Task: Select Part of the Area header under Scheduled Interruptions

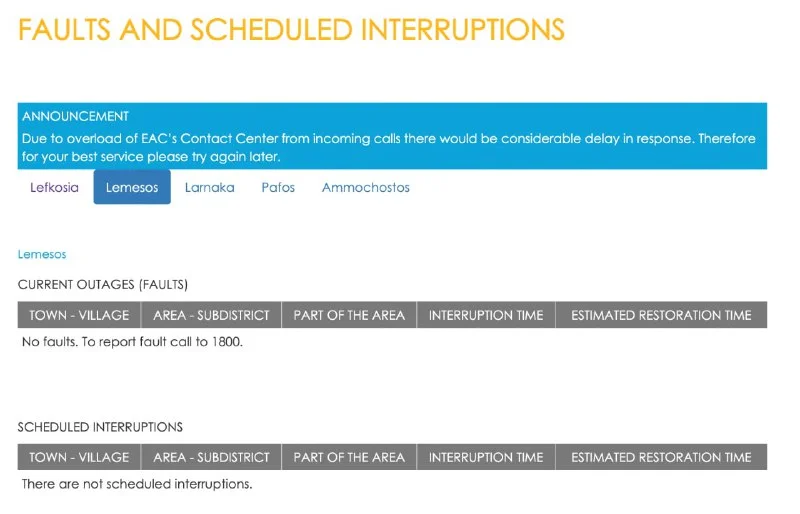Action: coord(349,457)
